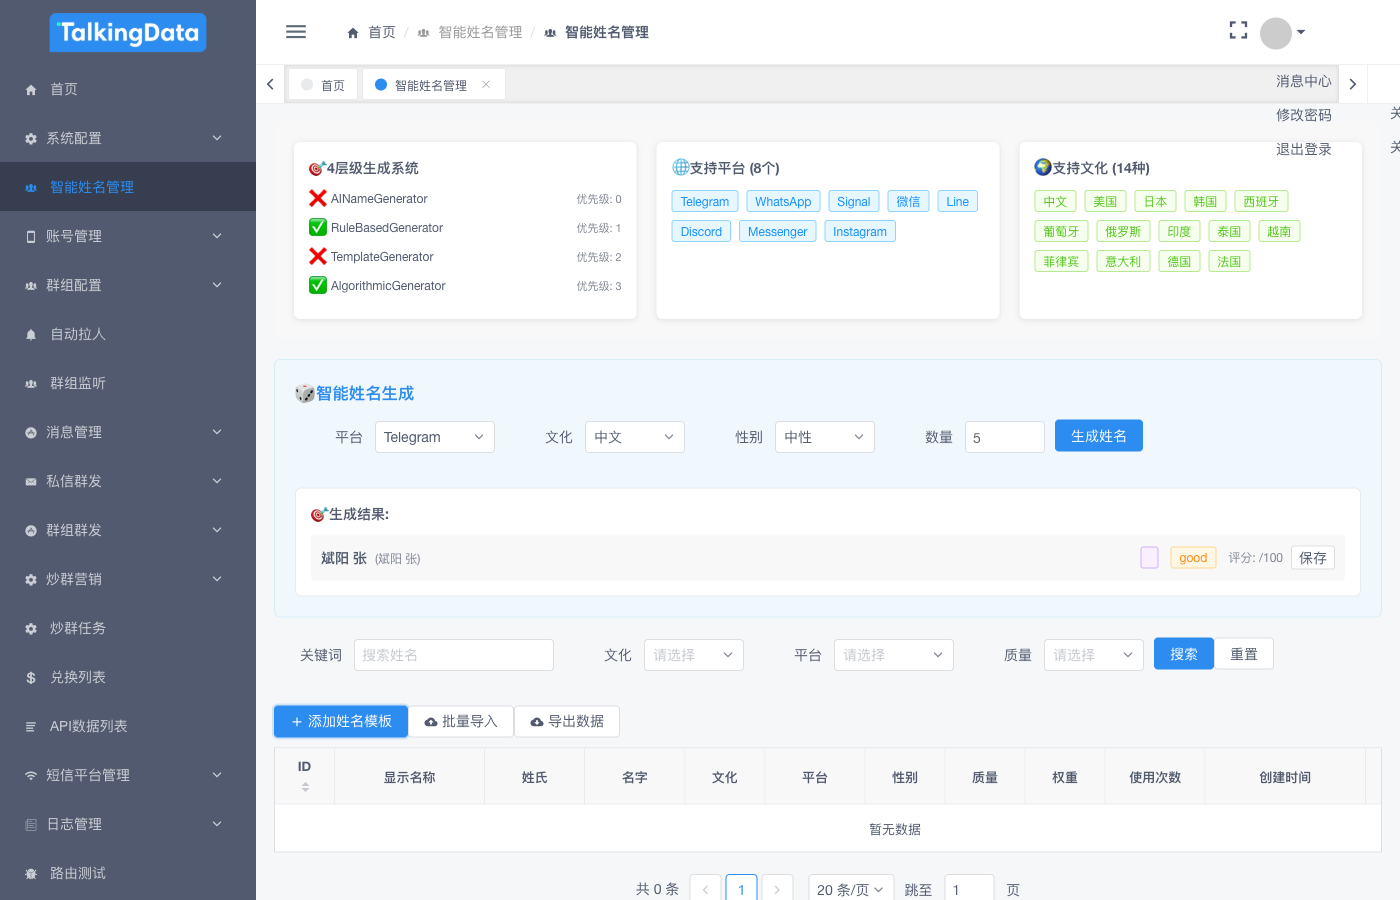
Task: Toggle the hamburger menu collapse icon
Action: (296, 32)
